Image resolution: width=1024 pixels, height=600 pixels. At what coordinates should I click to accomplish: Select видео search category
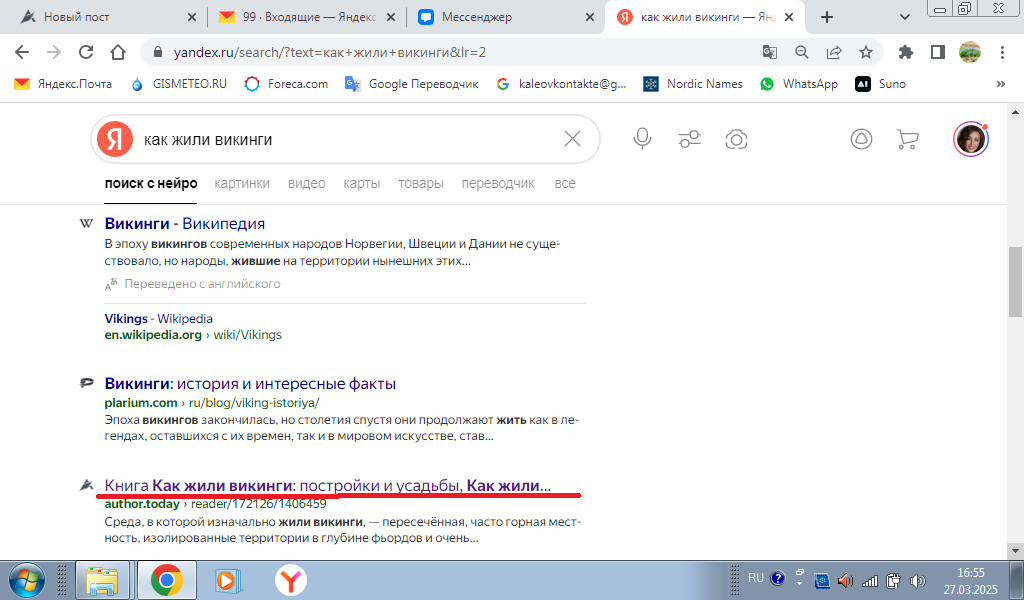pos(306,183)
